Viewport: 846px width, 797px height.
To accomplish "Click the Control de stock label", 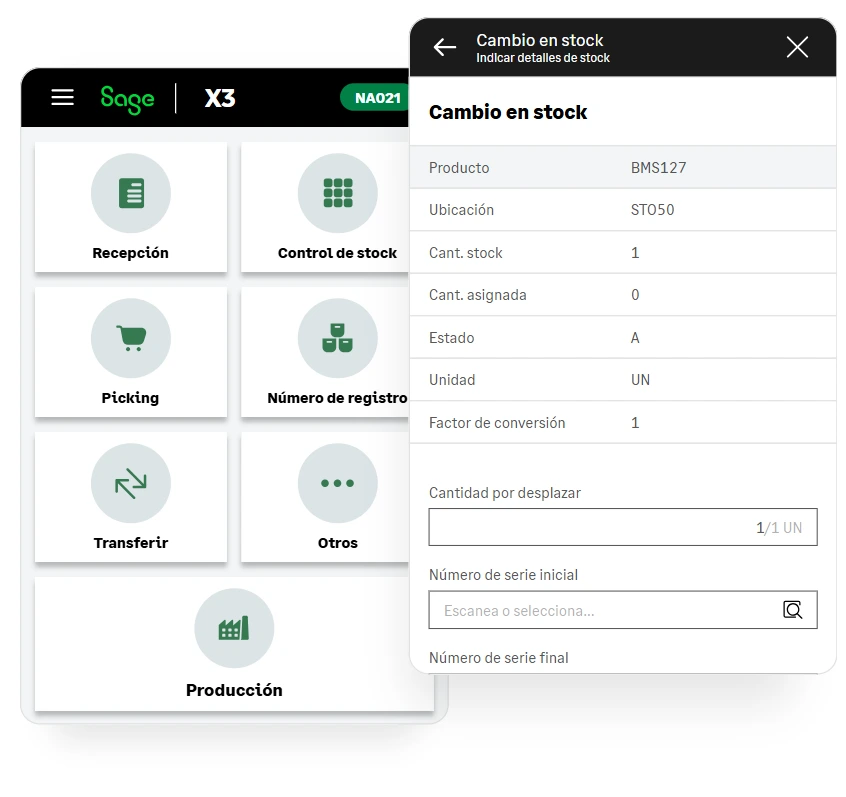I will coord(337,253).
